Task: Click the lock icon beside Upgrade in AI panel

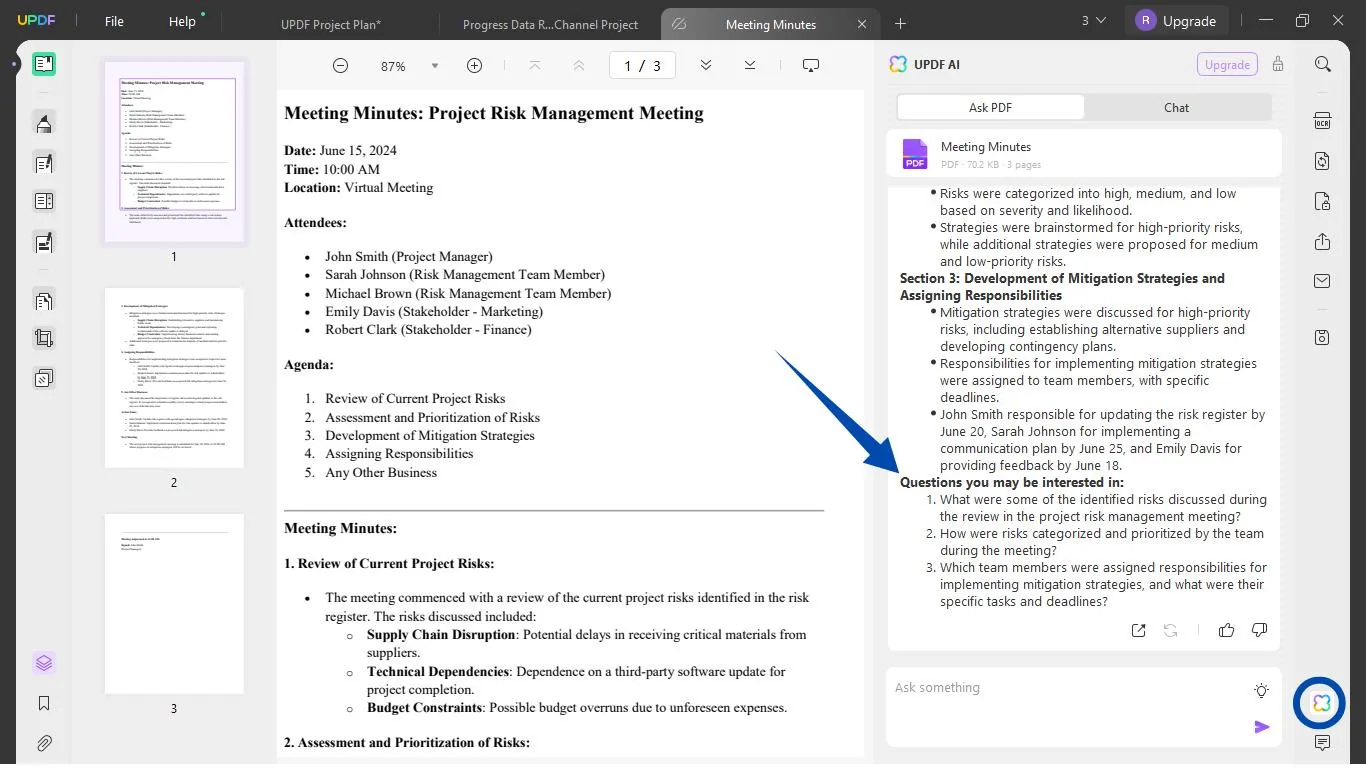Action: pos(1278,65)
